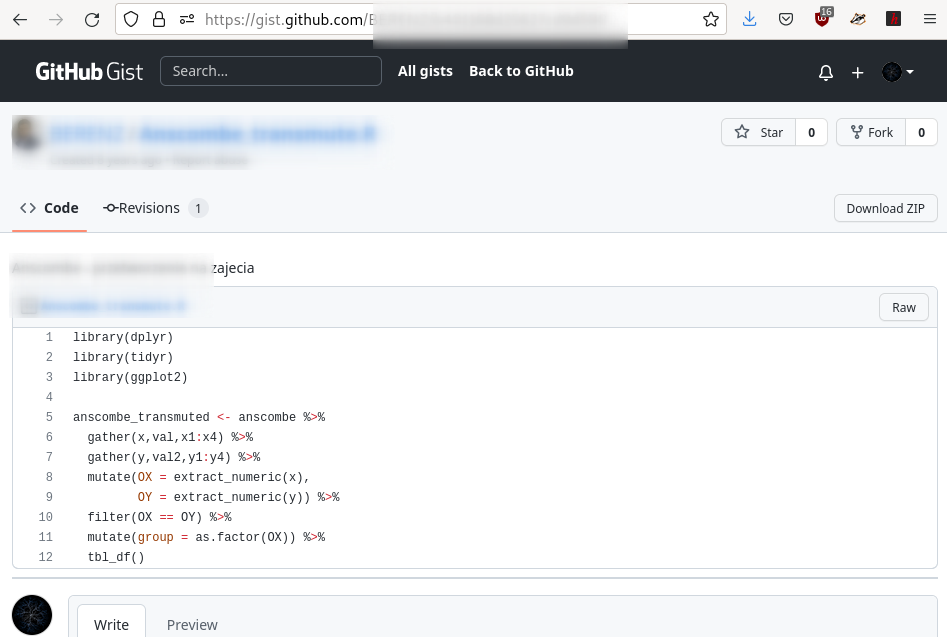Select the Code tab

click(x=50, y=208)
